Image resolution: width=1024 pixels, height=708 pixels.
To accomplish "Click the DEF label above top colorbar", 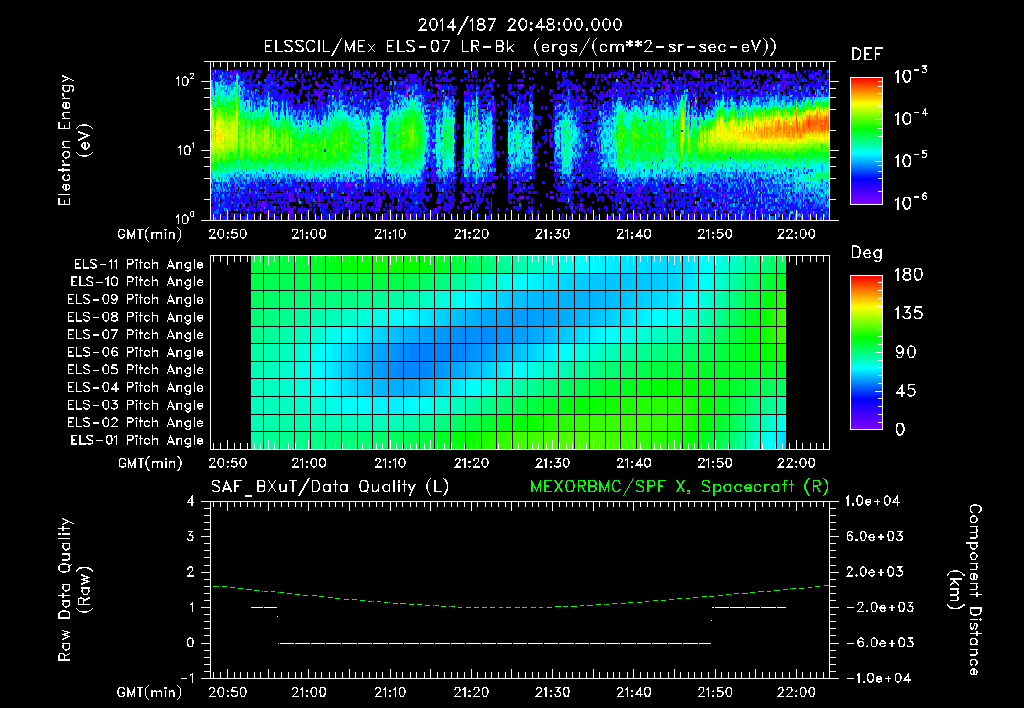I will [867, 54].
